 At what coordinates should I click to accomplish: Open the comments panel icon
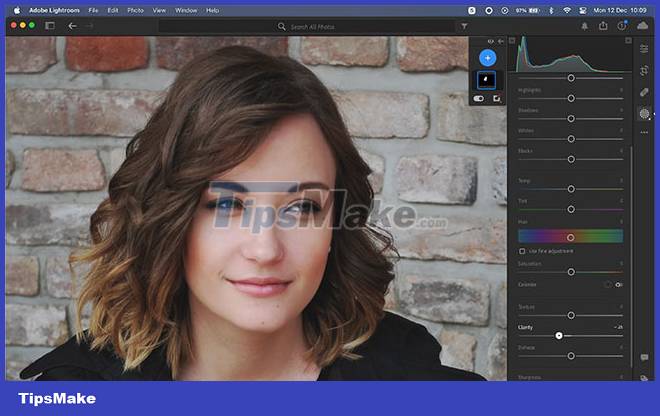tap(644, 357)
